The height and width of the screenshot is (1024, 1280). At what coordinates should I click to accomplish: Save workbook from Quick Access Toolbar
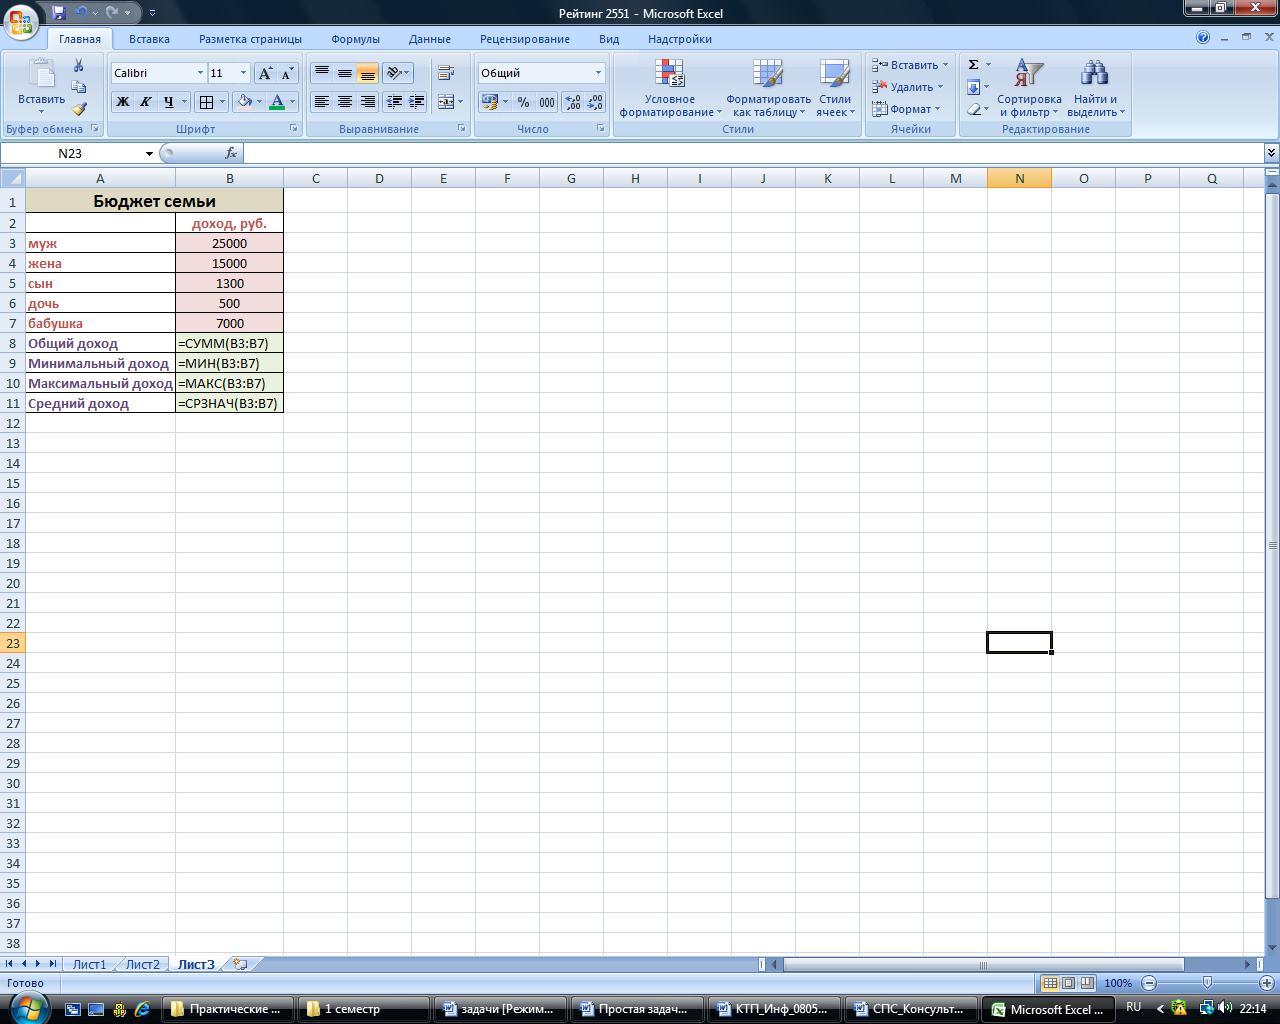(59, 13)
